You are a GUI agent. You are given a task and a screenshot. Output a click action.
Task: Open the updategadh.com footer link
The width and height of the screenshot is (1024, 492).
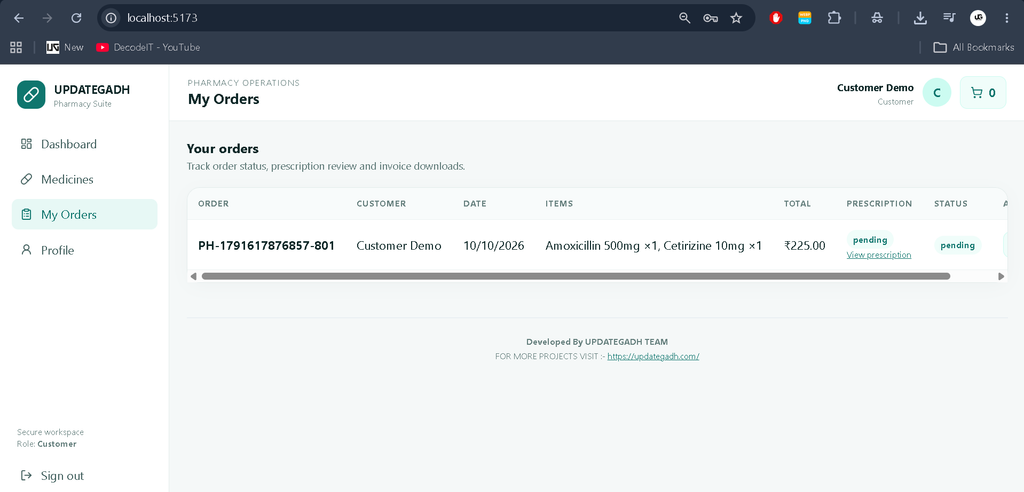(x=653, y=357)
